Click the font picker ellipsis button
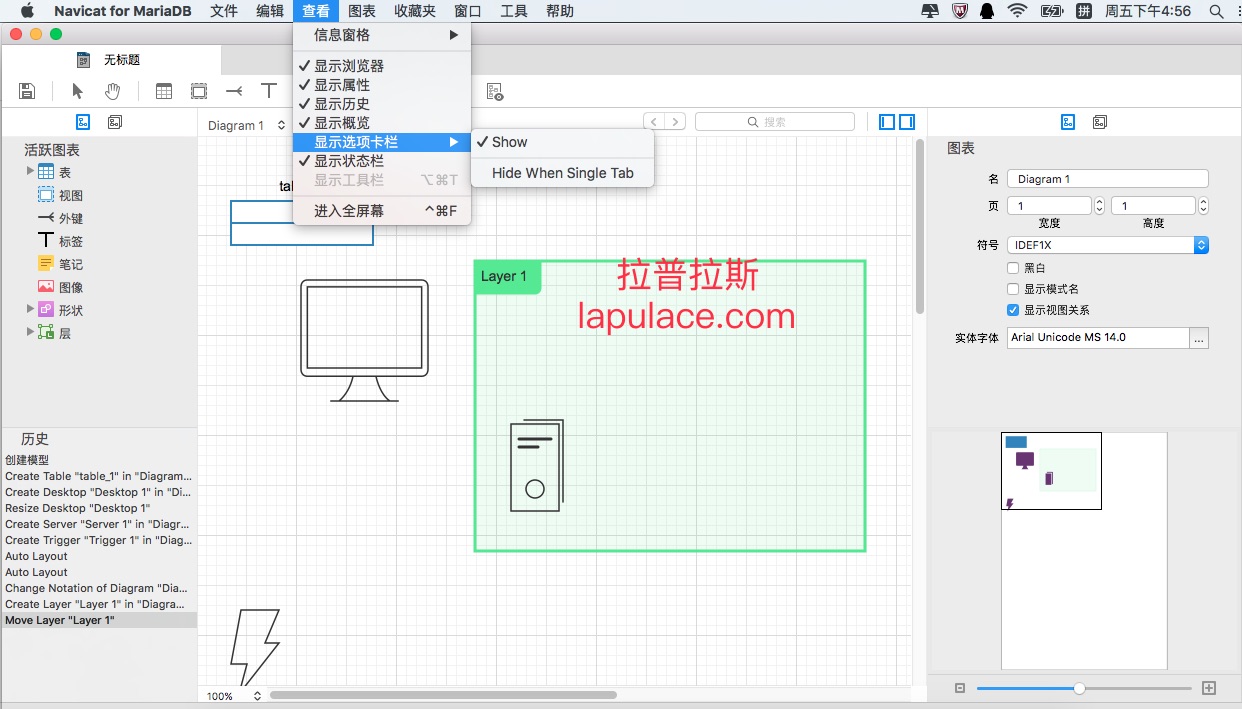1242x709 pixels. click(1199, 338)
